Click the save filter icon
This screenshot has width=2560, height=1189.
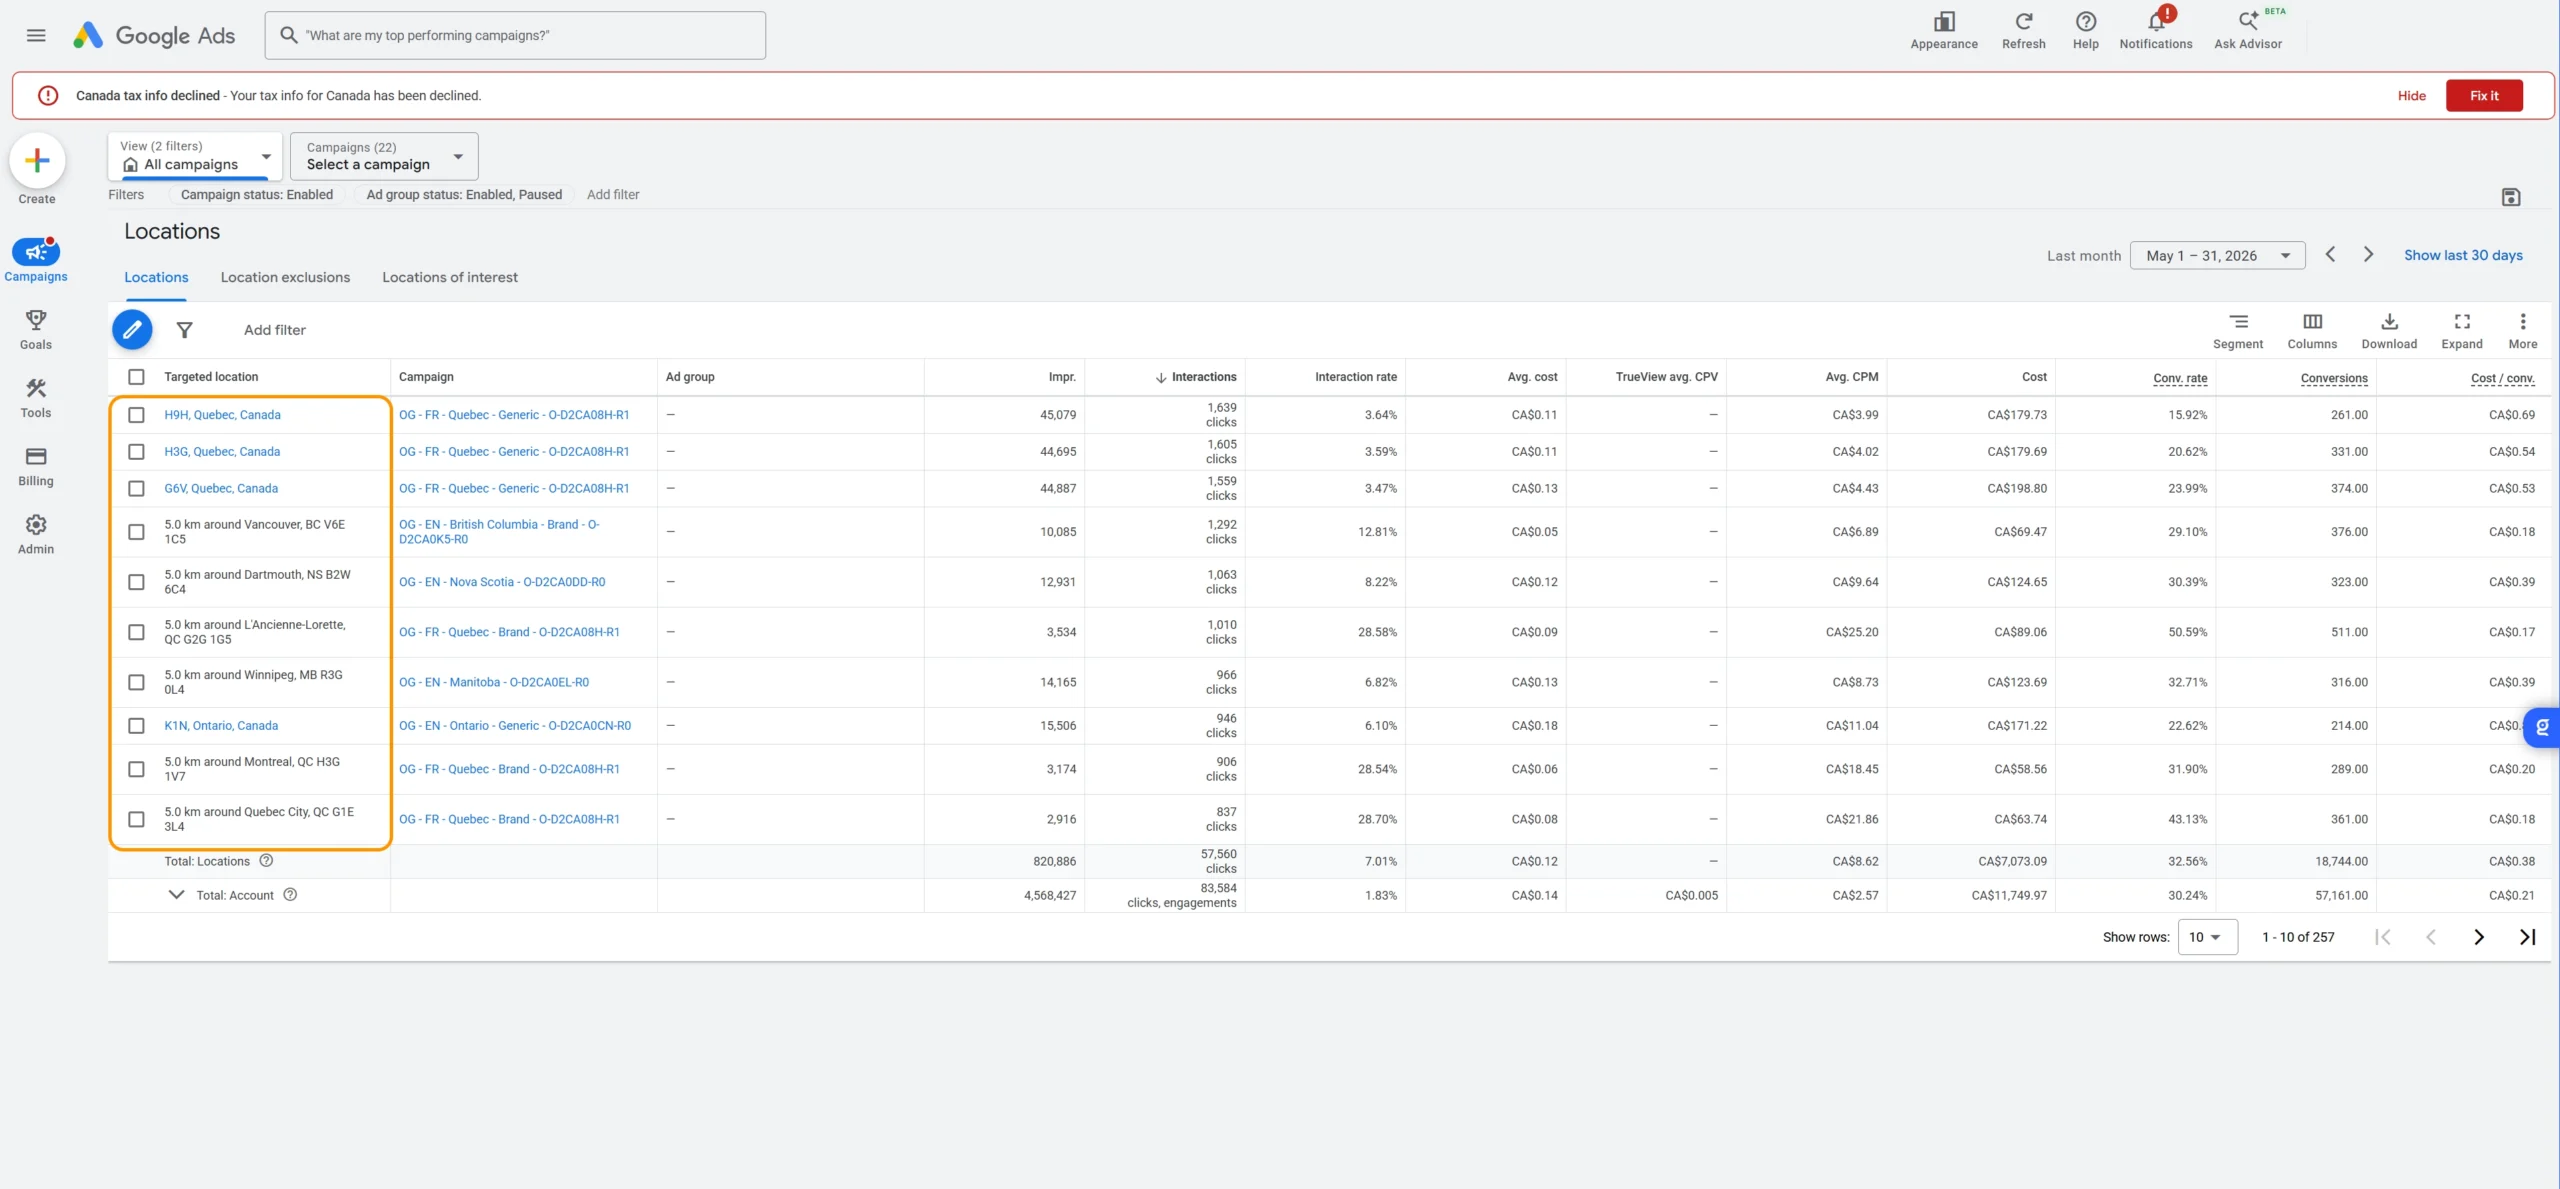pyautogui.click(x=2510, y=197)
